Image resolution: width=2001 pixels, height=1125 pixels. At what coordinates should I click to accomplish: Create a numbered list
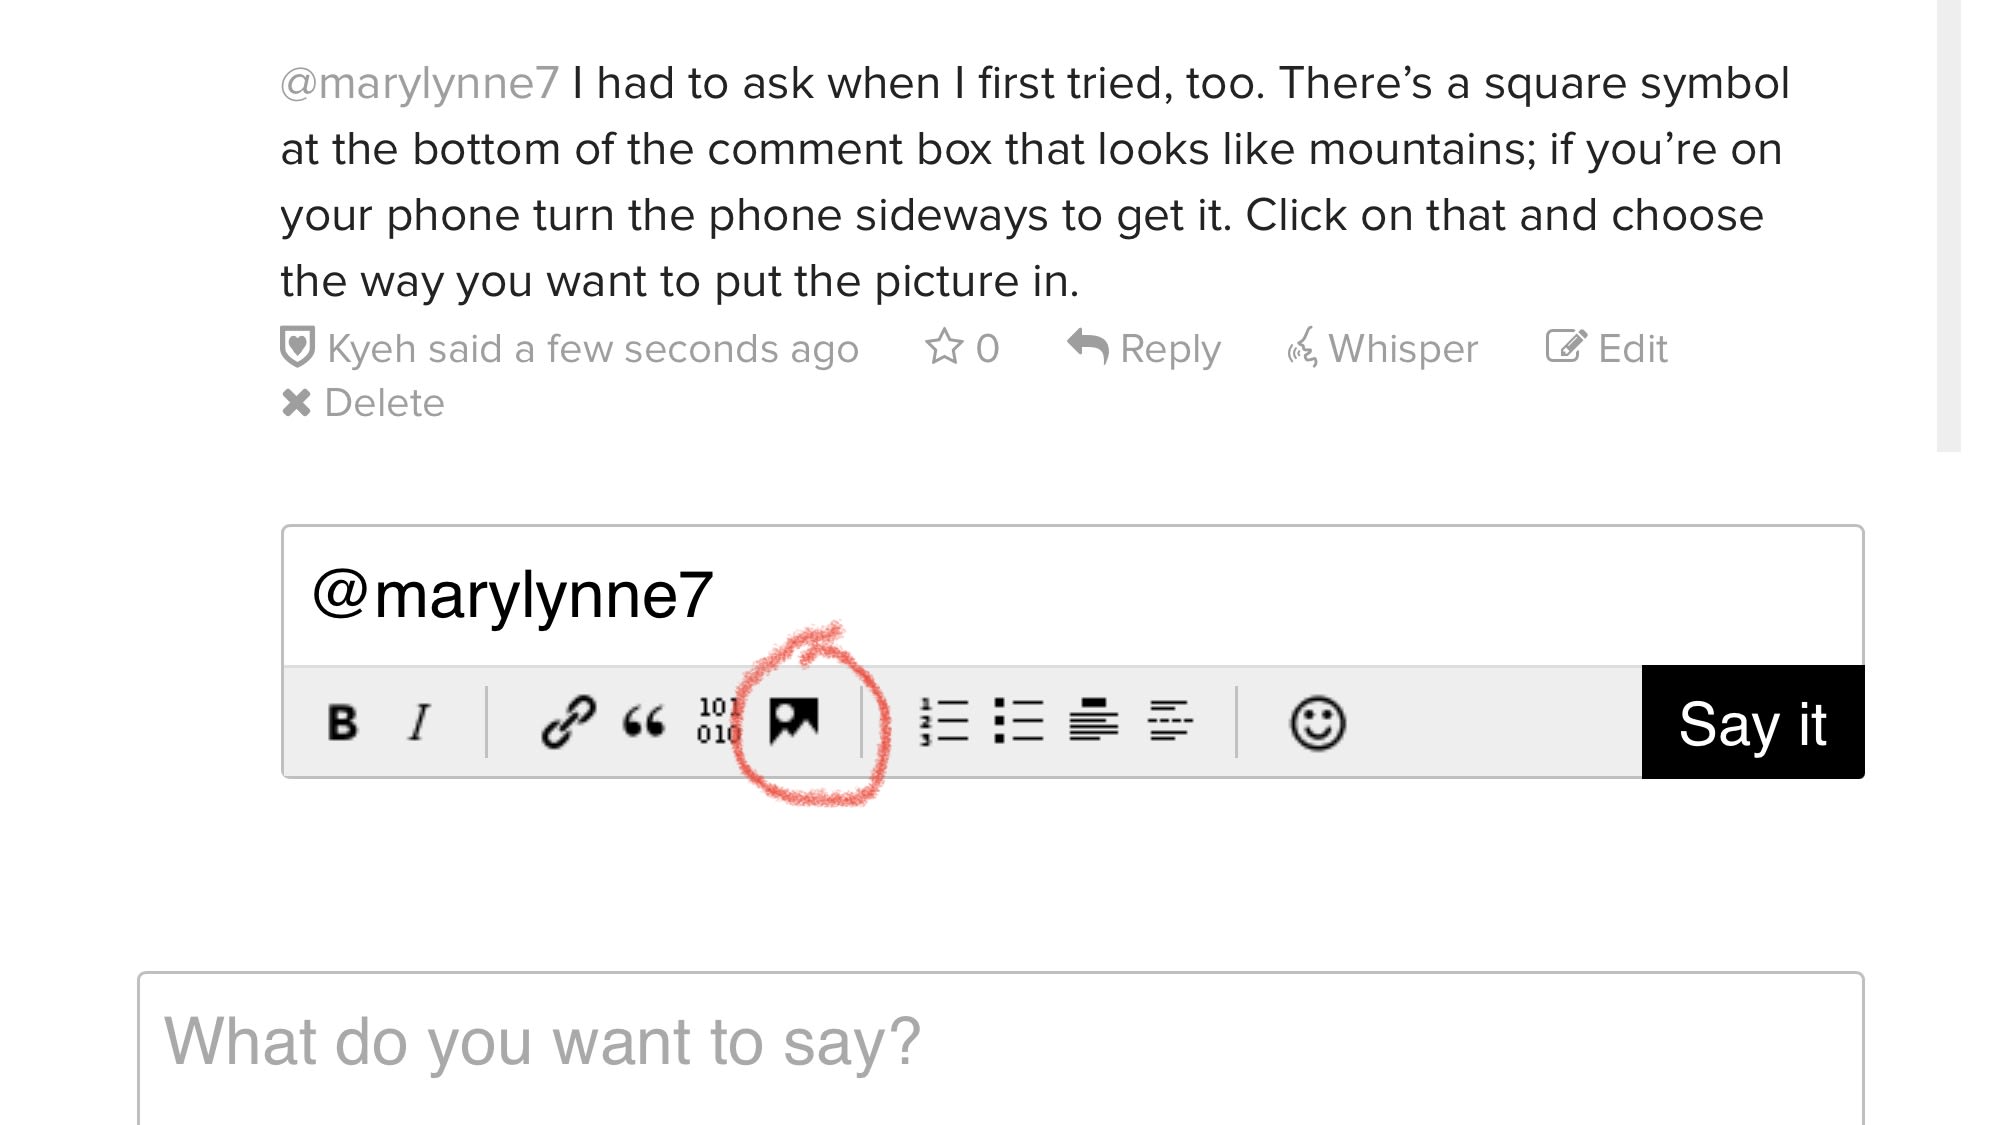[944, 722]
